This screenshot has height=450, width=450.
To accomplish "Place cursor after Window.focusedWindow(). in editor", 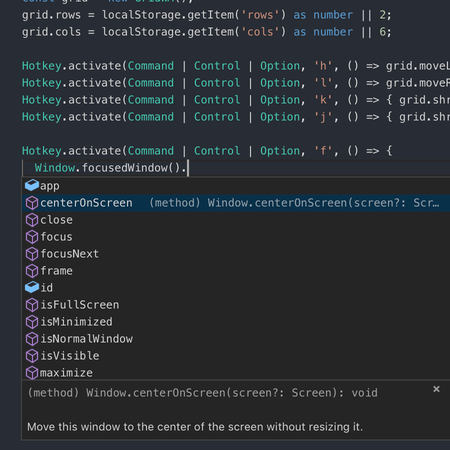I will click(188, 168).
